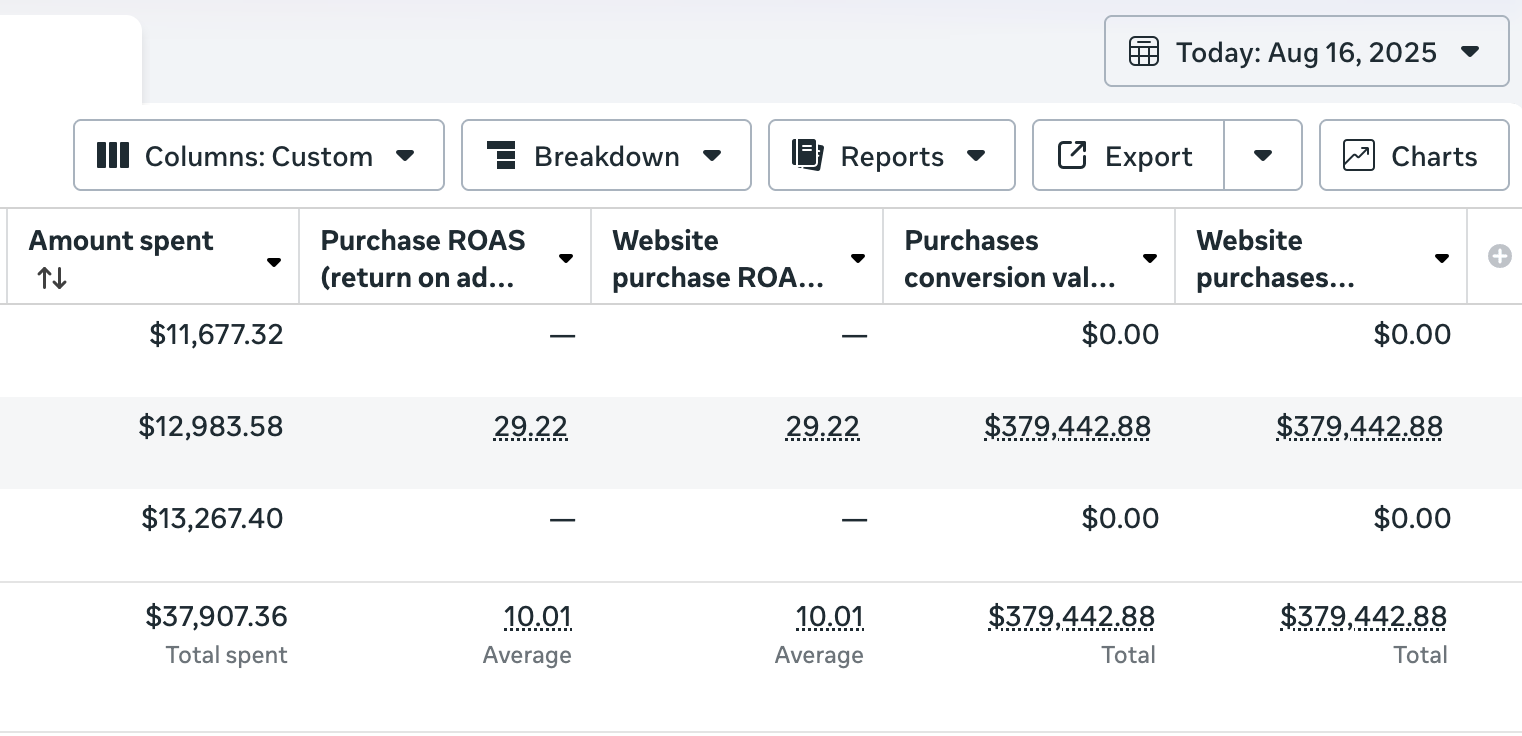Click the Export share icon
This screenshot has width=1522, height=736.
point(1072,155)
